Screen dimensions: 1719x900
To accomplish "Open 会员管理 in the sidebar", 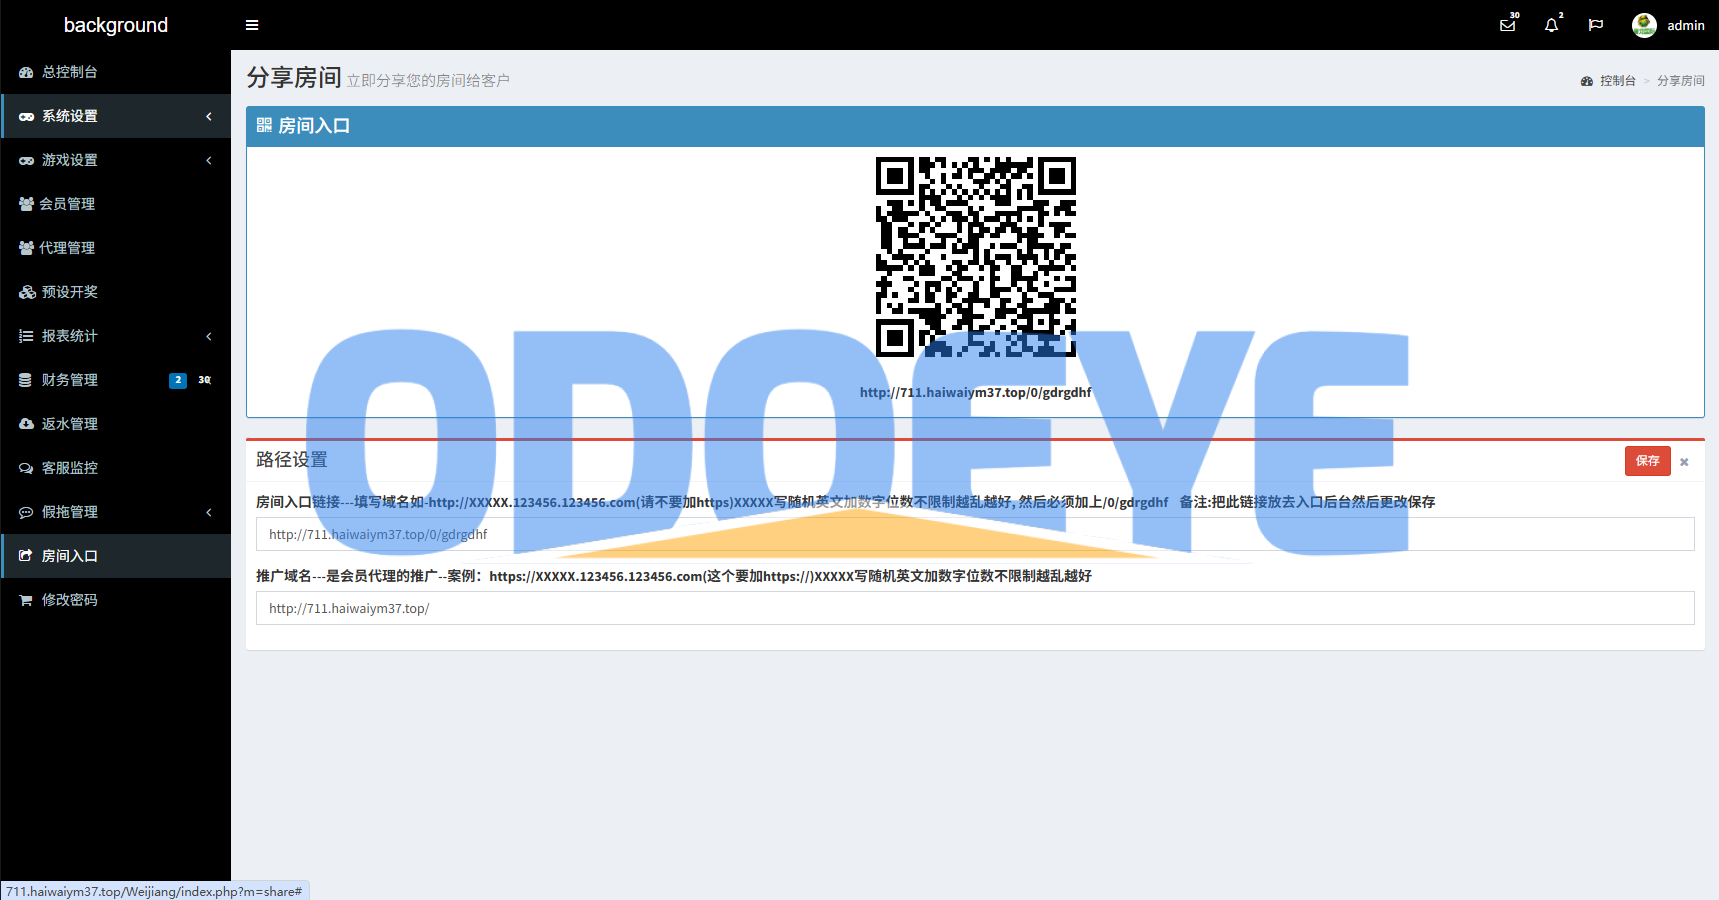I will 116,204.
